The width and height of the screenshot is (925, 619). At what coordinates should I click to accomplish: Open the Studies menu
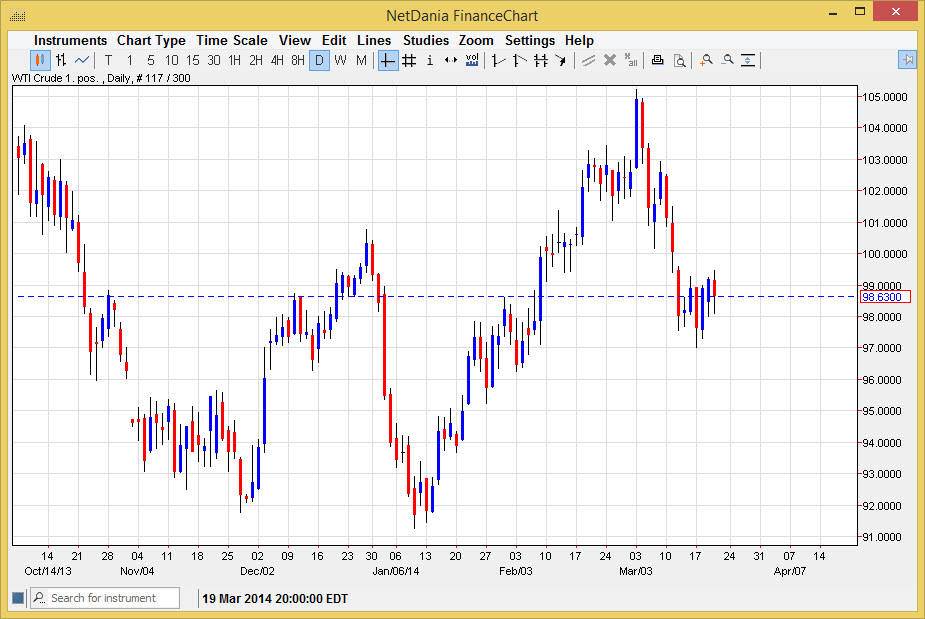pos(425,40)
